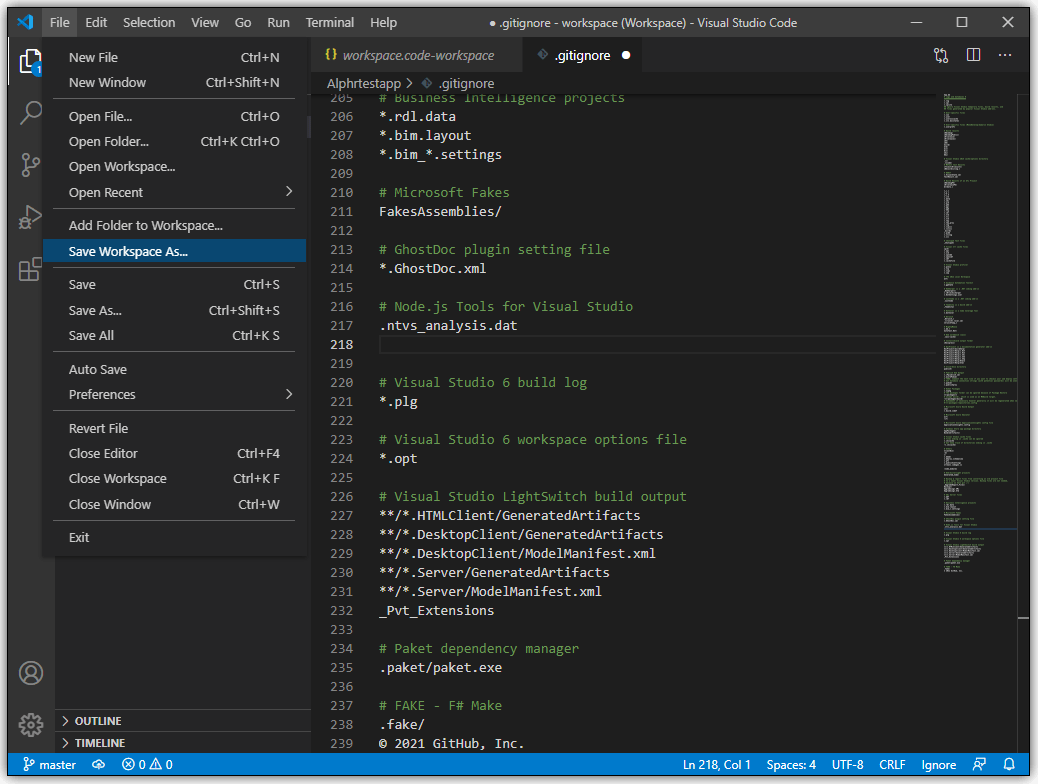
Task: Click the Accounts icon in activity bar
Action: [x=30, y=672]
